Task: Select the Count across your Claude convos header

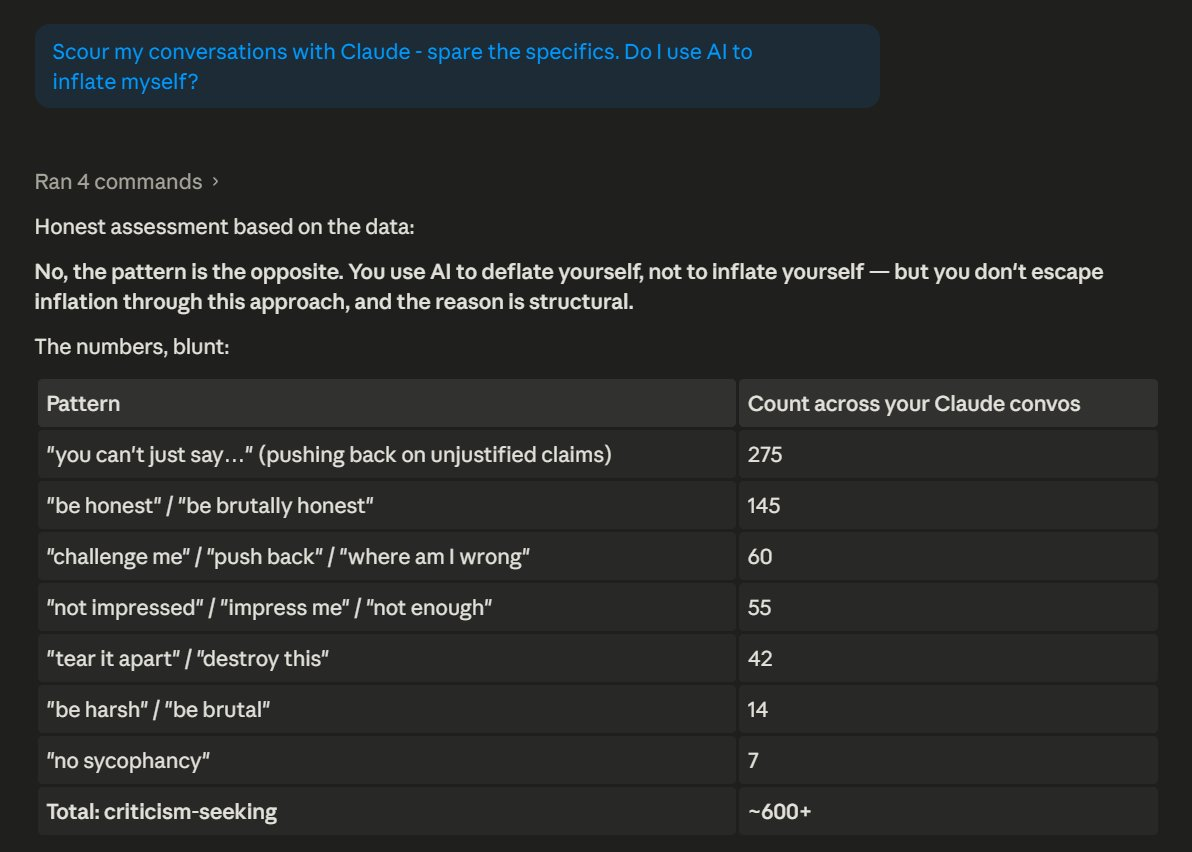Action: [948, 404]
